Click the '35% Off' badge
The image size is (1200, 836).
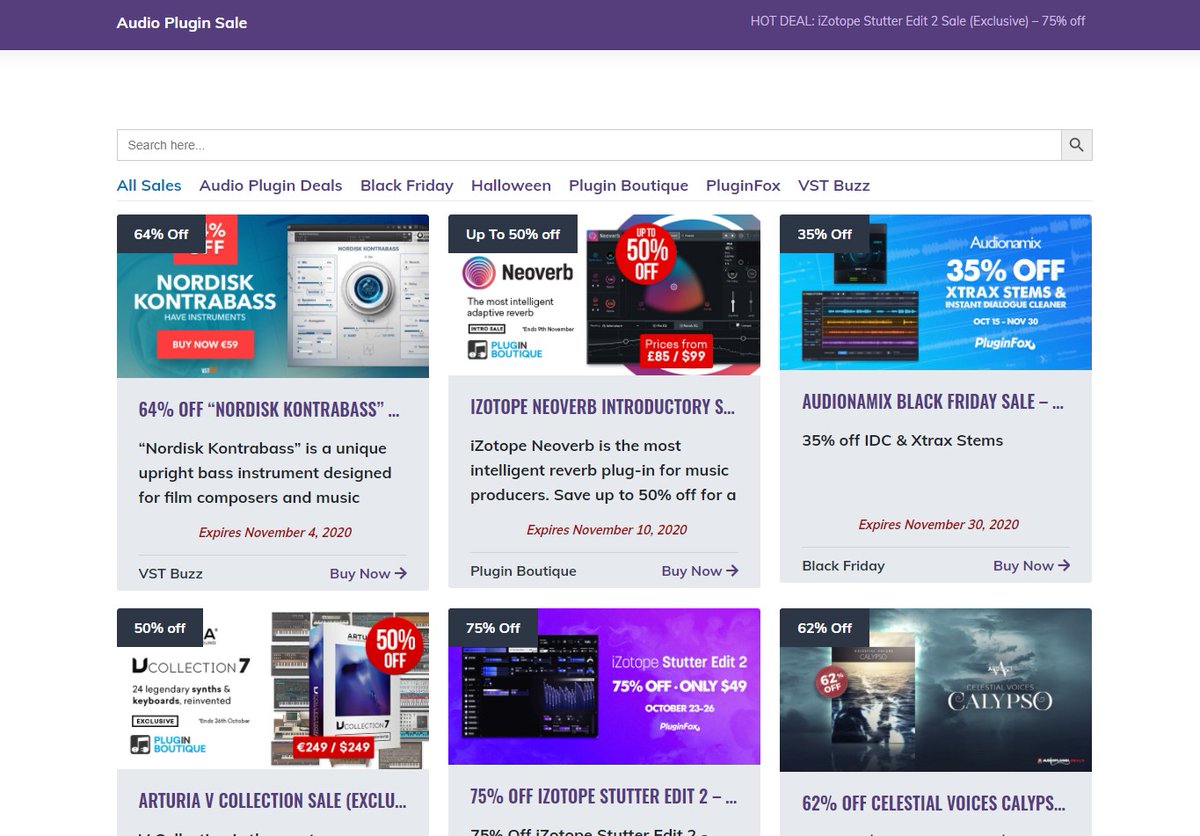[x=825, y=234]
